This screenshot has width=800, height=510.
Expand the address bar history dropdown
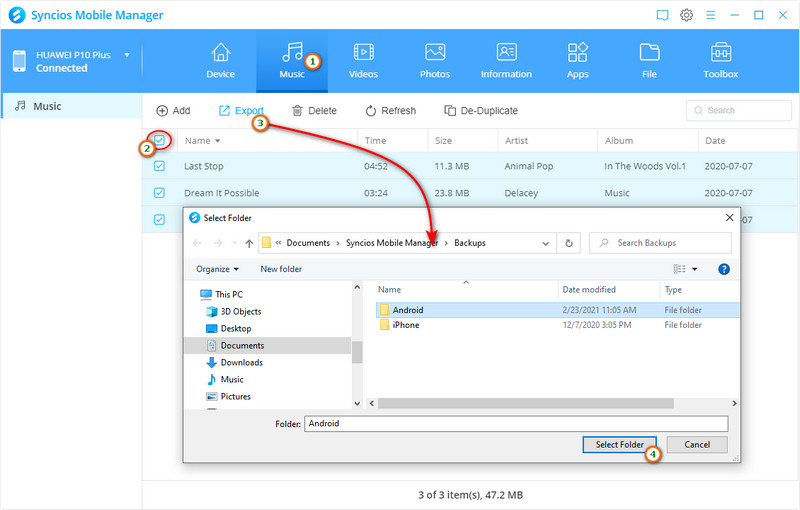pyautogui.click(x=545, y=243)
